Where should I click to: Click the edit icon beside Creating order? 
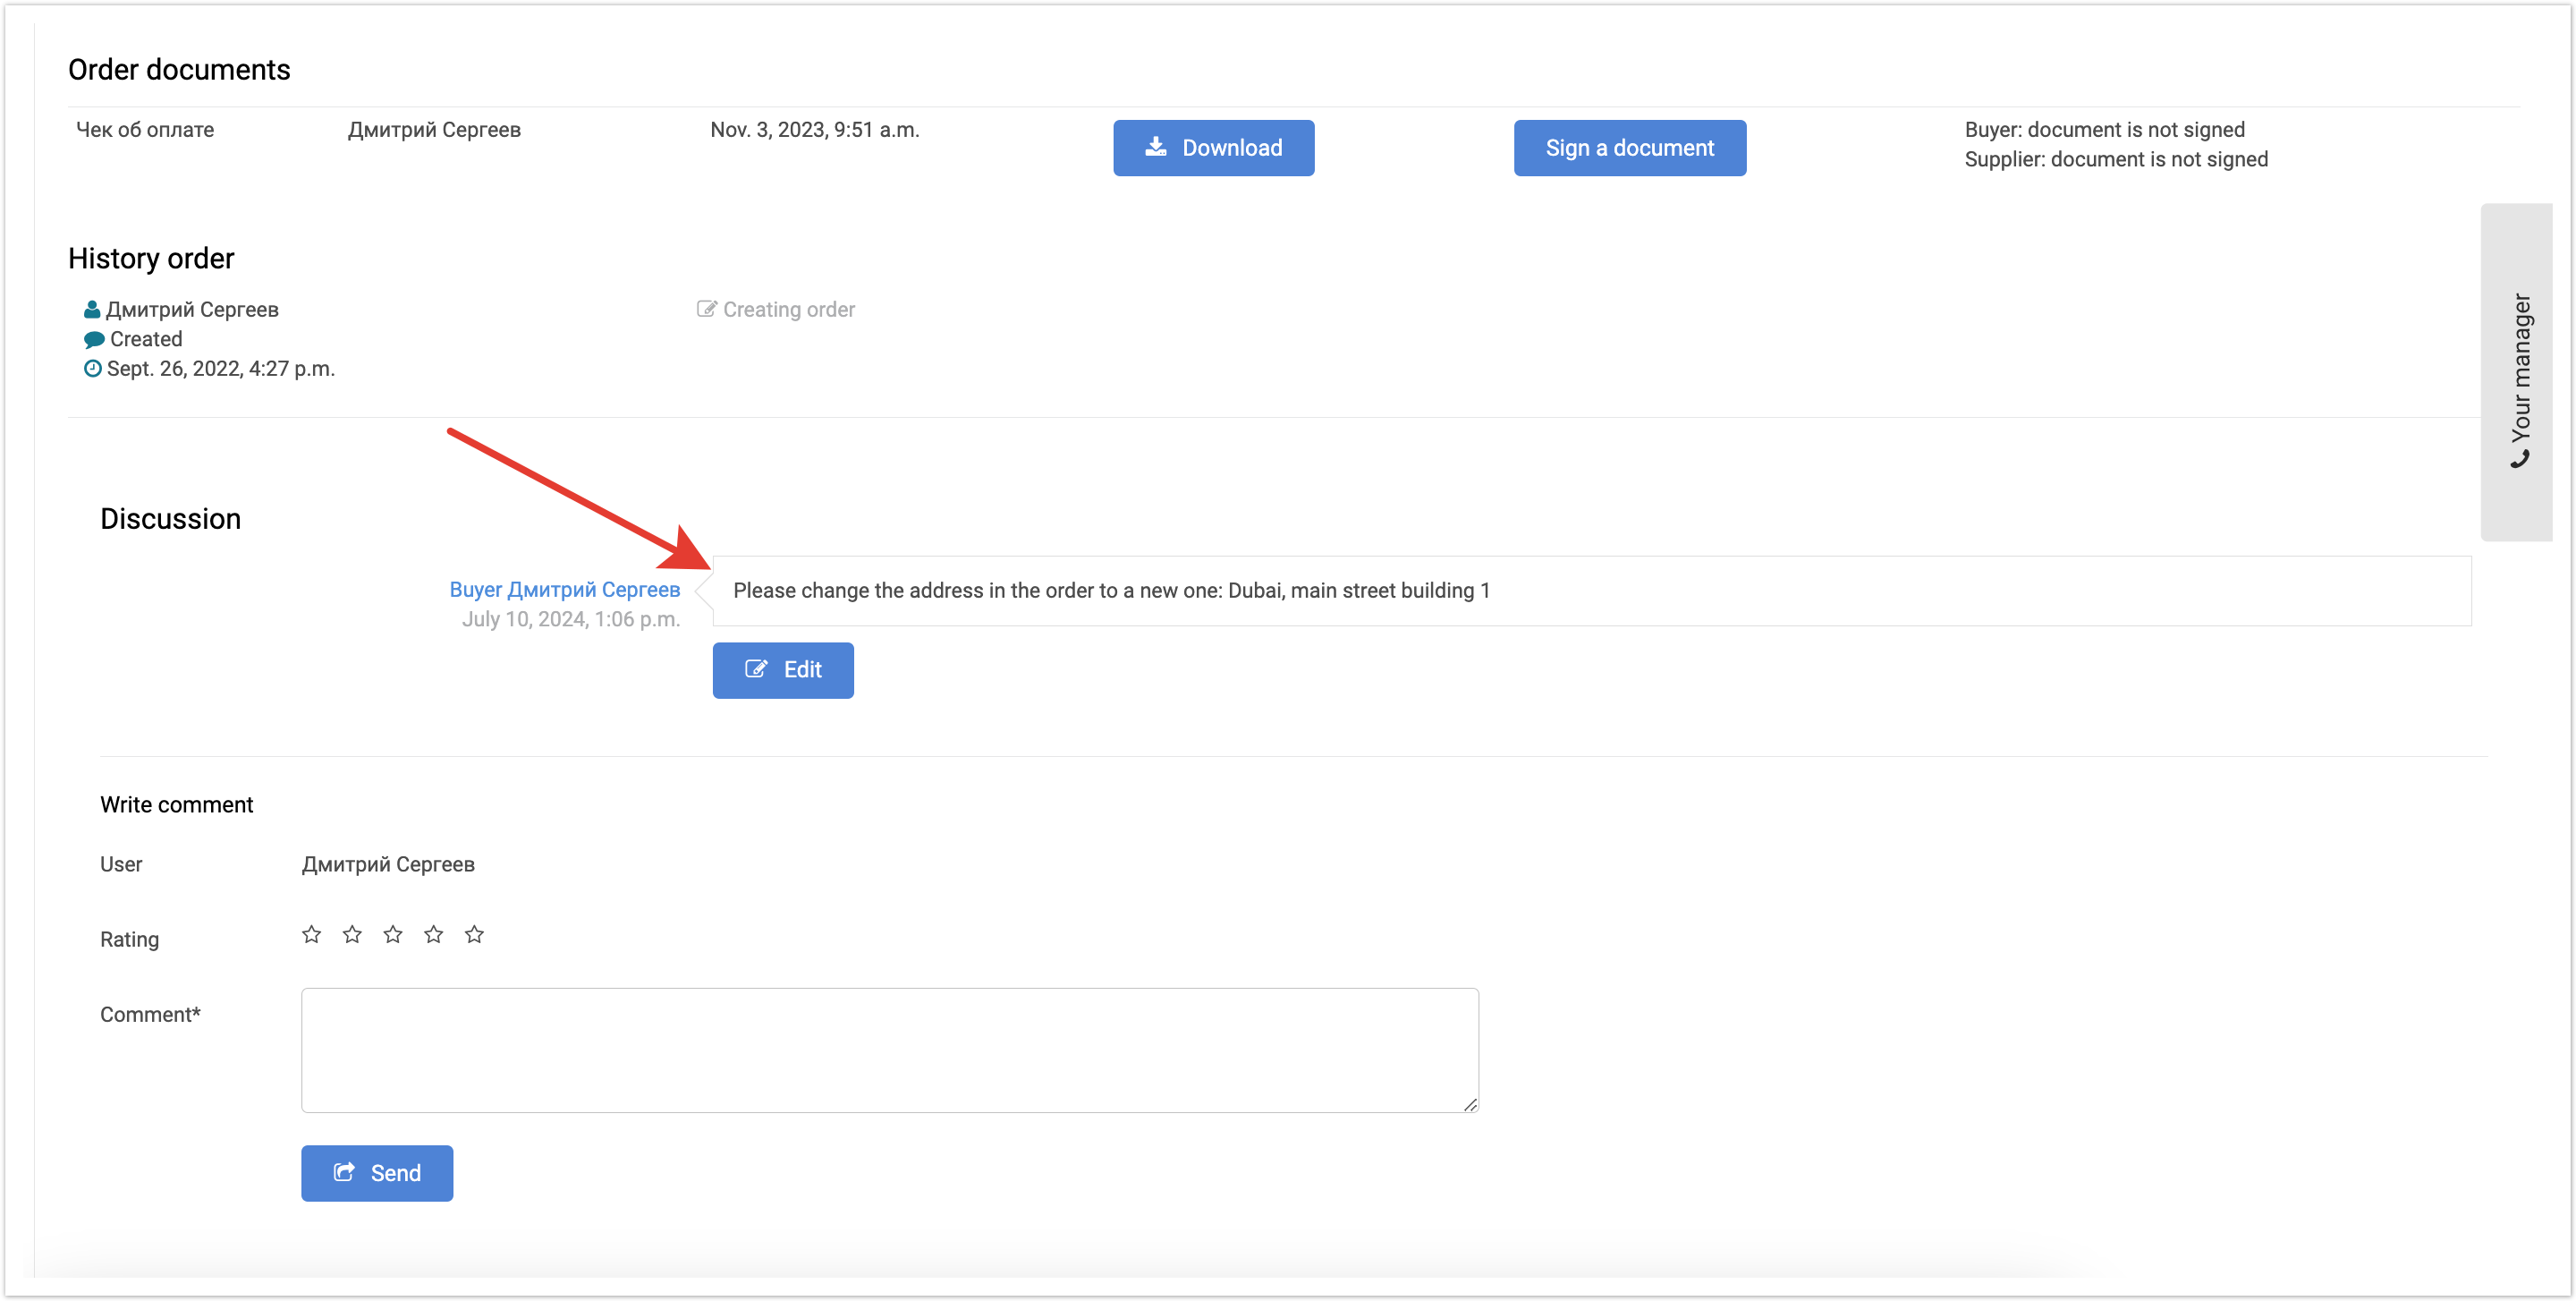tap(706, 309)
